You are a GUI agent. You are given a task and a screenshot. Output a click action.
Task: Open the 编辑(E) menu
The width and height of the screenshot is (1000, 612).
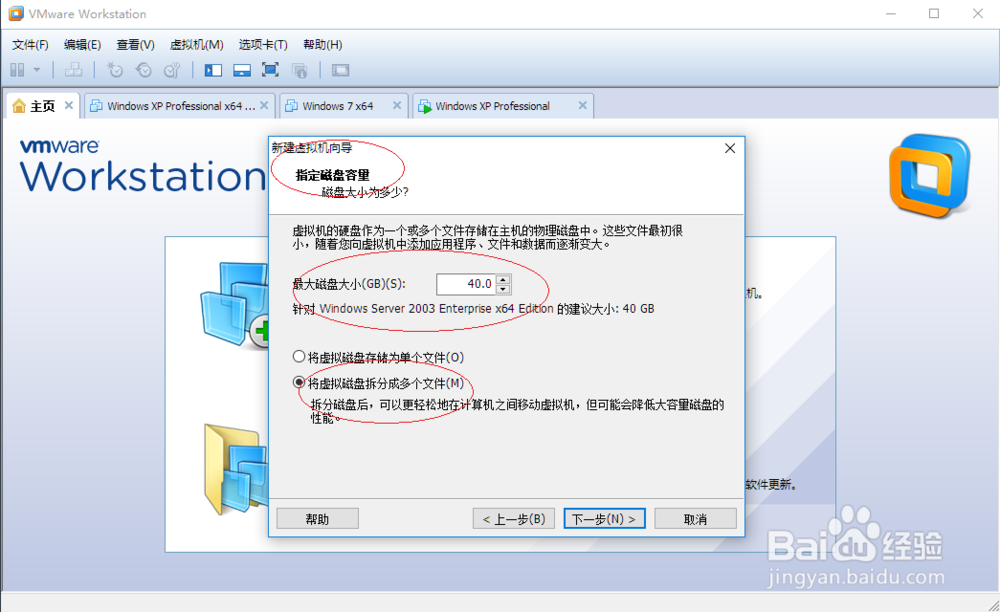[x=82, y=45]
